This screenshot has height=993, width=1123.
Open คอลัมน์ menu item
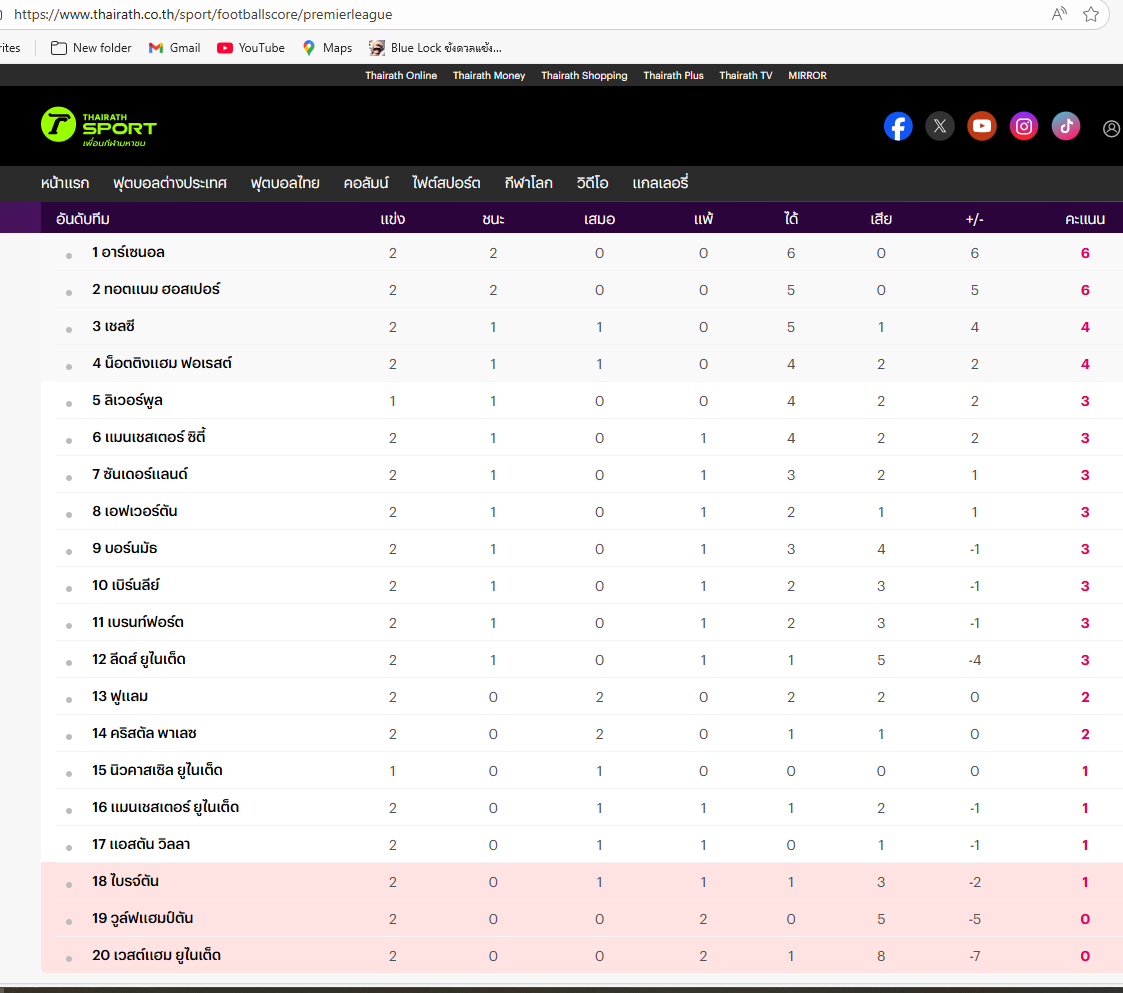click(366, 183)
